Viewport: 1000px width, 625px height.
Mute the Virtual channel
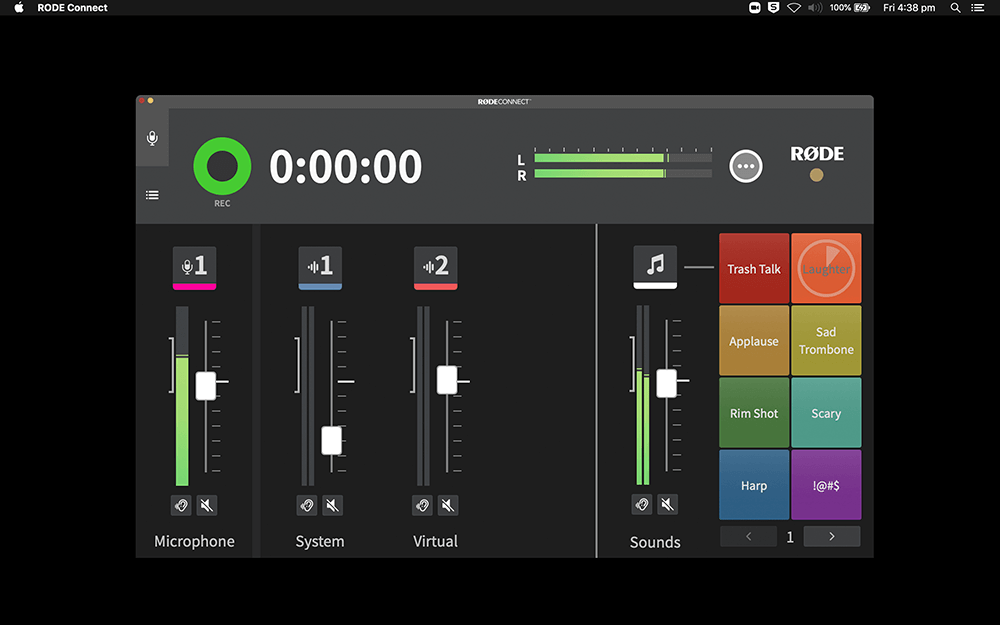[448, 505]
